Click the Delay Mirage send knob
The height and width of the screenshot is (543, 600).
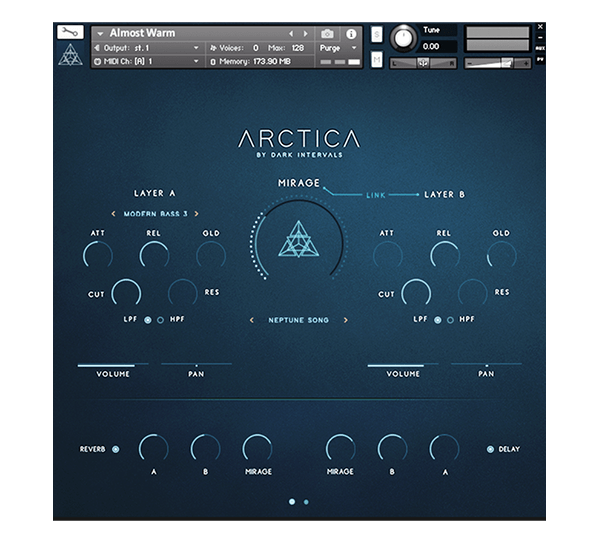[340, 448]
